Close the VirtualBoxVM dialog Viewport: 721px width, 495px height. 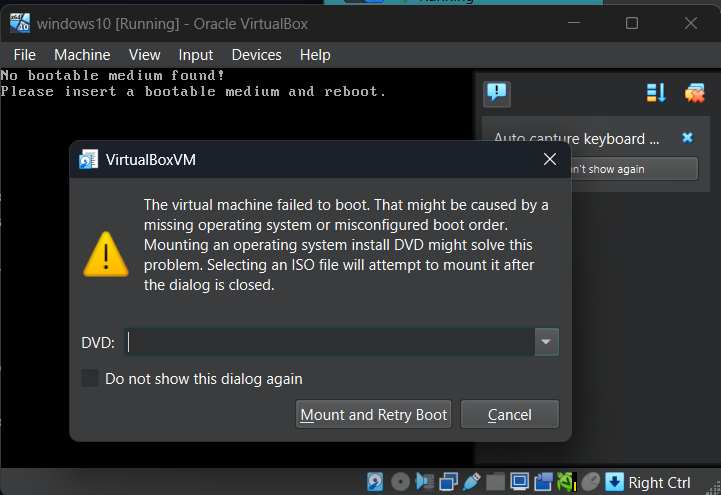pyautogui.click(x=550, y=159)
